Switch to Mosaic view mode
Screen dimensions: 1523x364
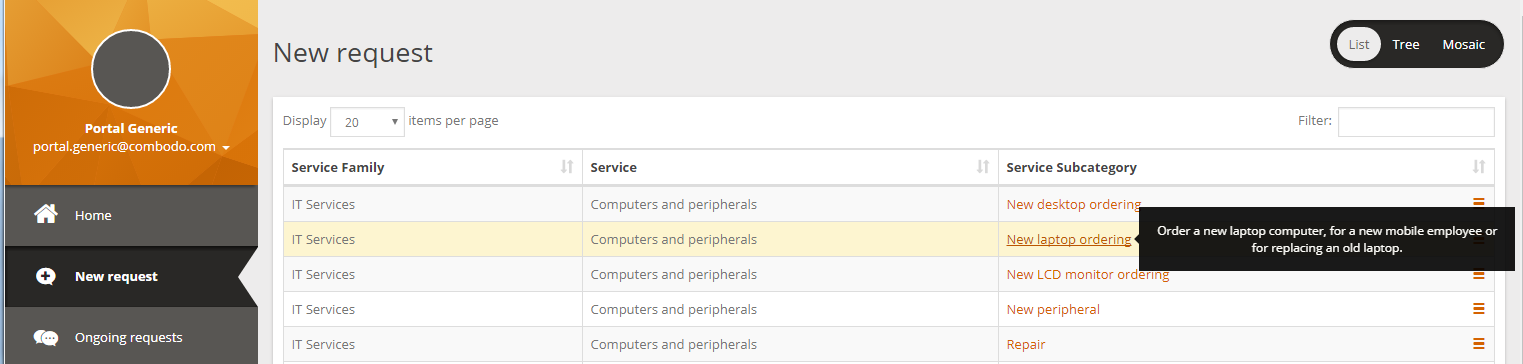click(1464, 44)
